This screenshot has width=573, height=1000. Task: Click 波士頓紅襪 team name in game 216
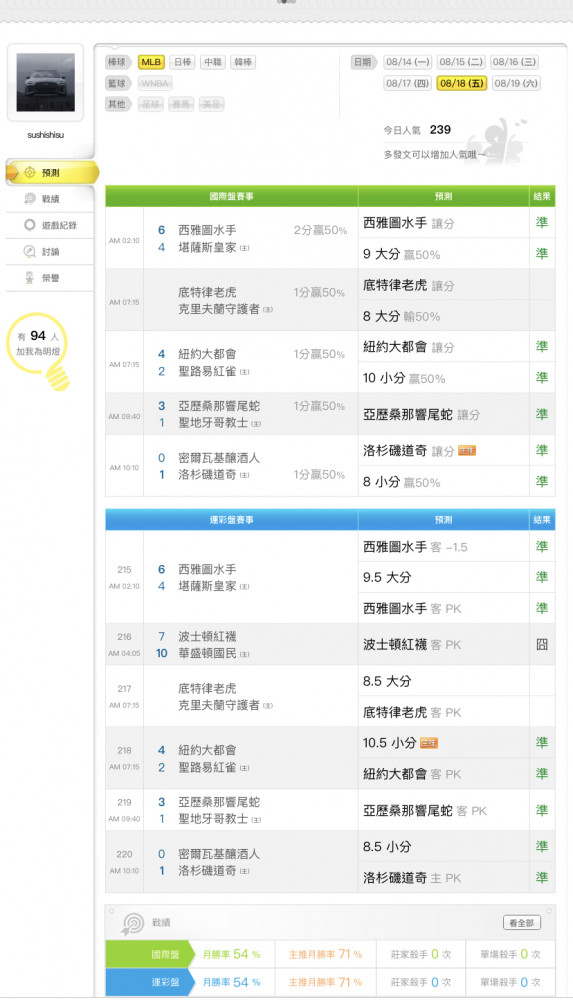(x=207, y=636)
